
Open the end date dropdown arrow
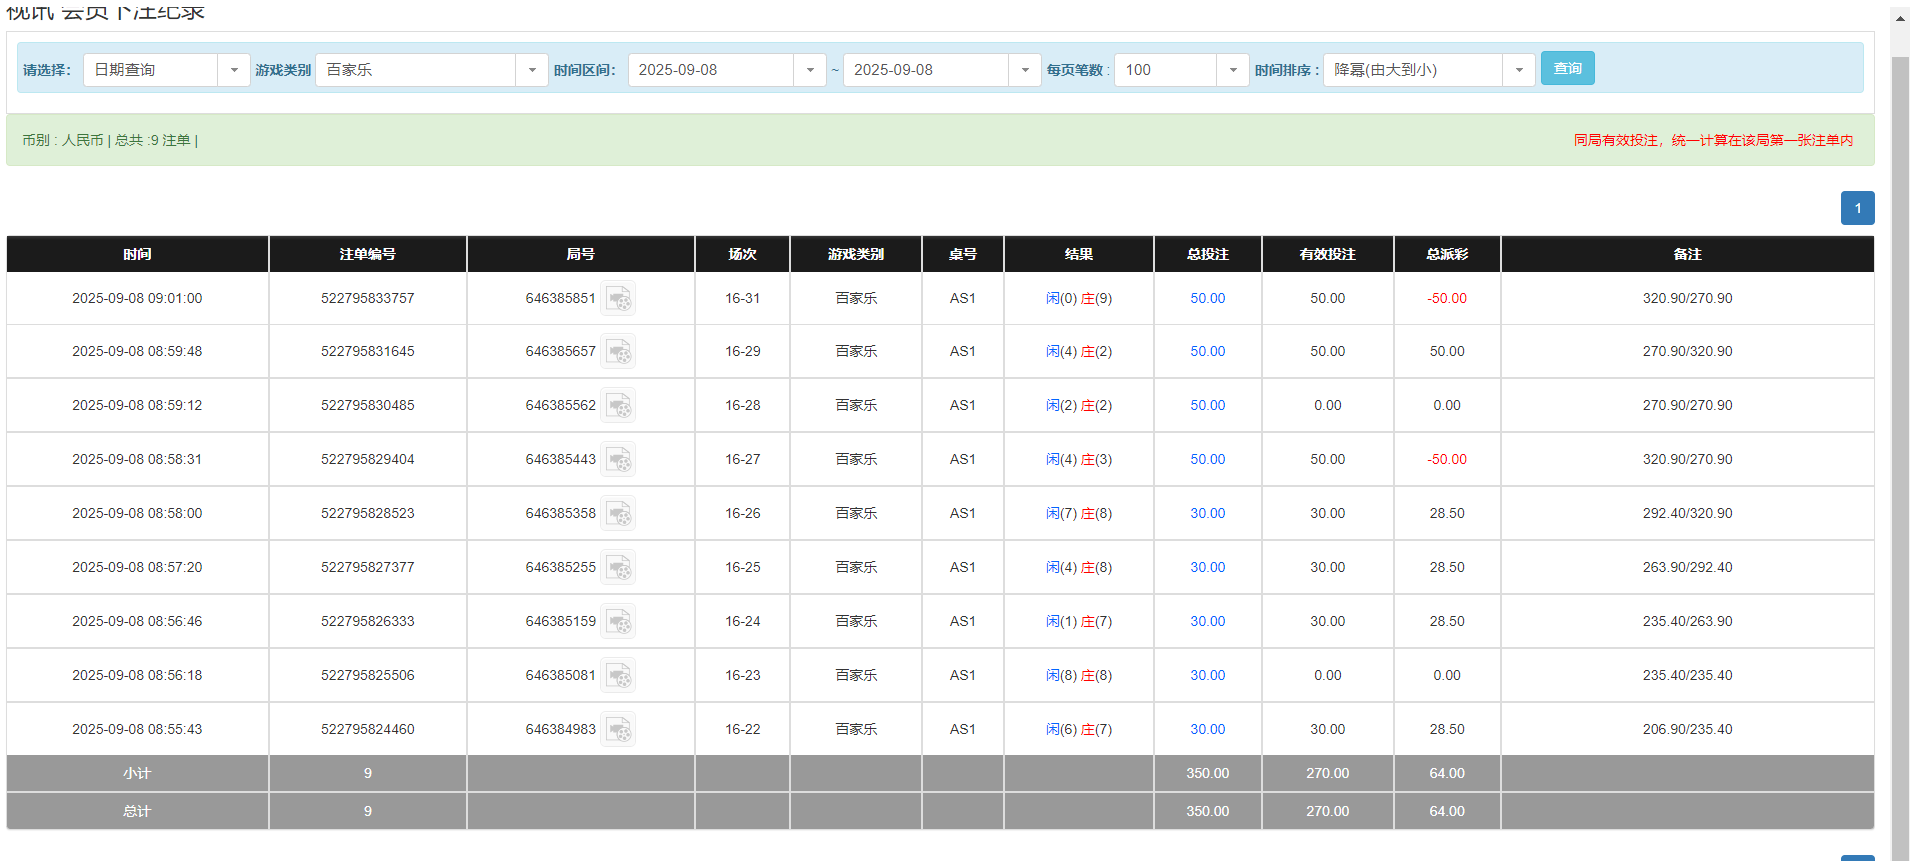[x=1024, y=70]
